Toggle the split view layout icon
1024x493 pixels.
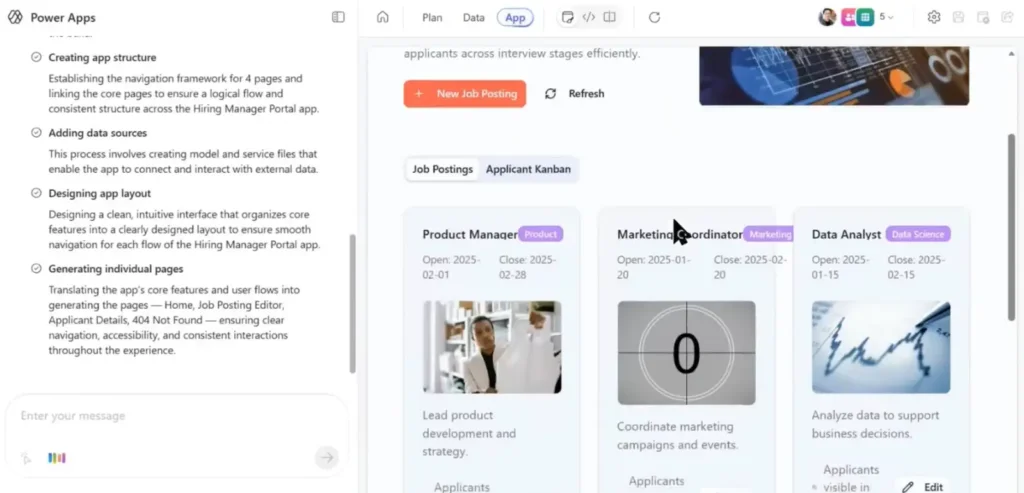coord(609,17)
